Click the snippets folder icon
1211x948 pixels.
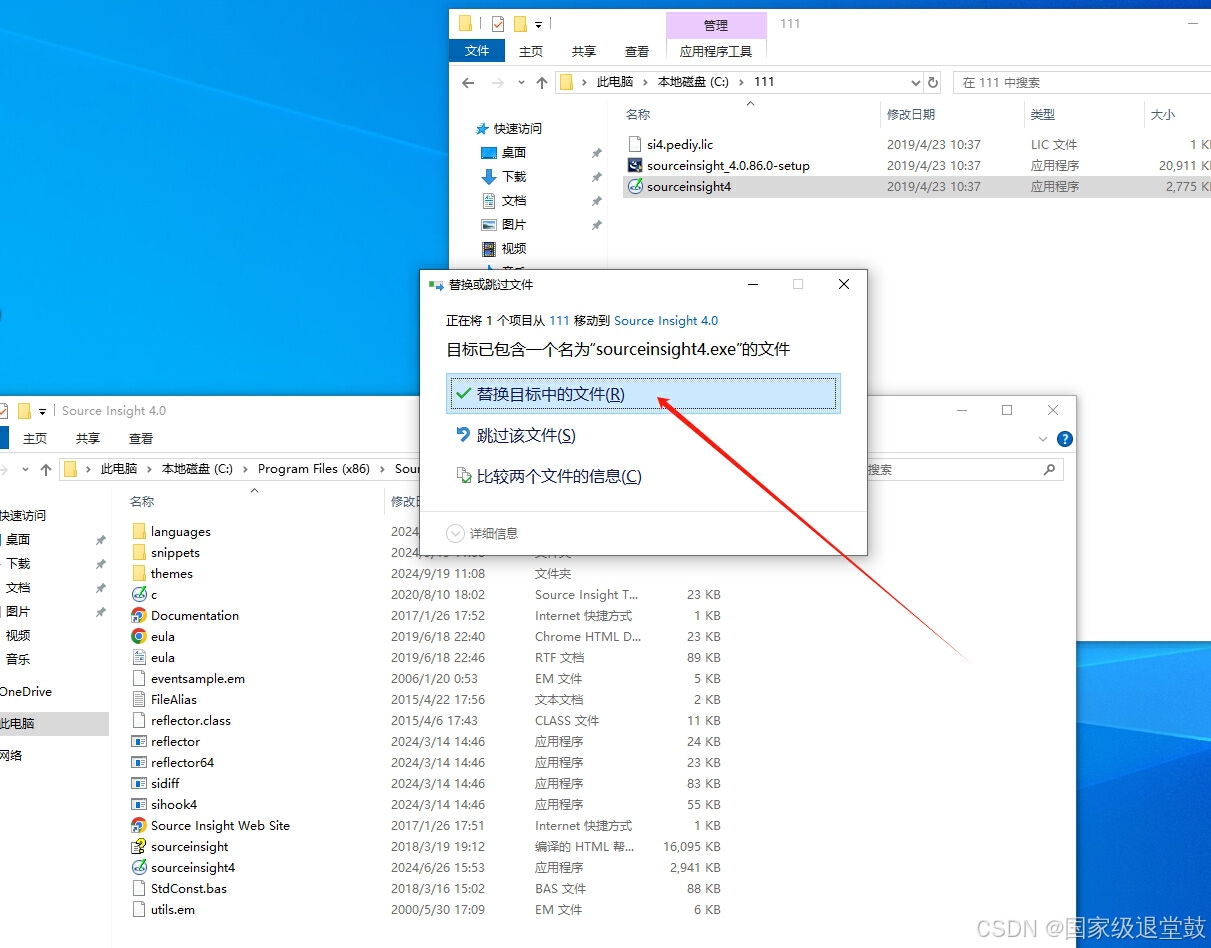139,552
